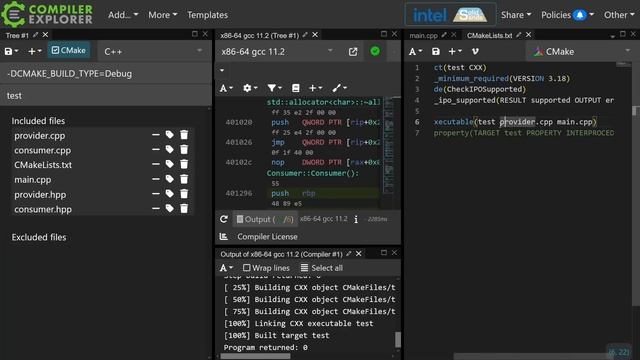The height and width of the screenshot is (360, 640).
Task: Open the compiler add new plus dropdown
Action: 315,88
